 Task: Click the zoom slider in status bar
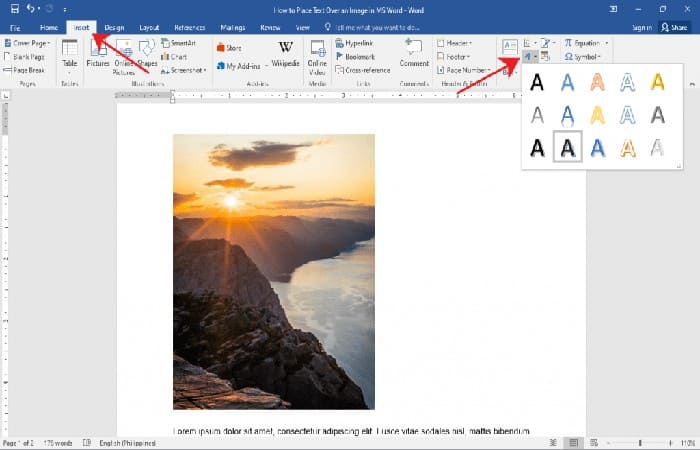coord(640,441)
